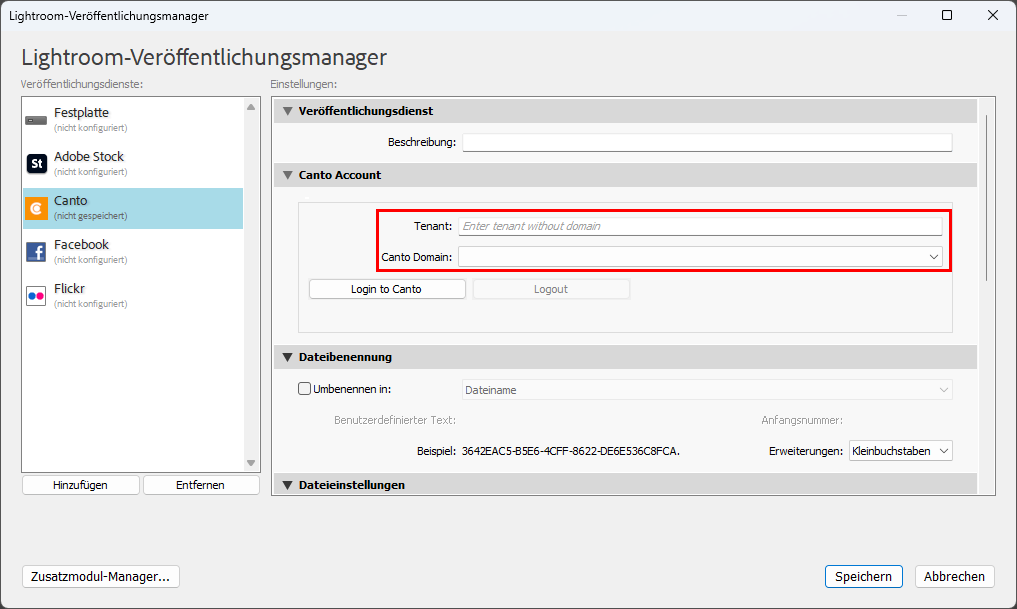
Task: Maximize the Lightroom-Veröffentlichungsmanager window
Action: click(947, 15)
